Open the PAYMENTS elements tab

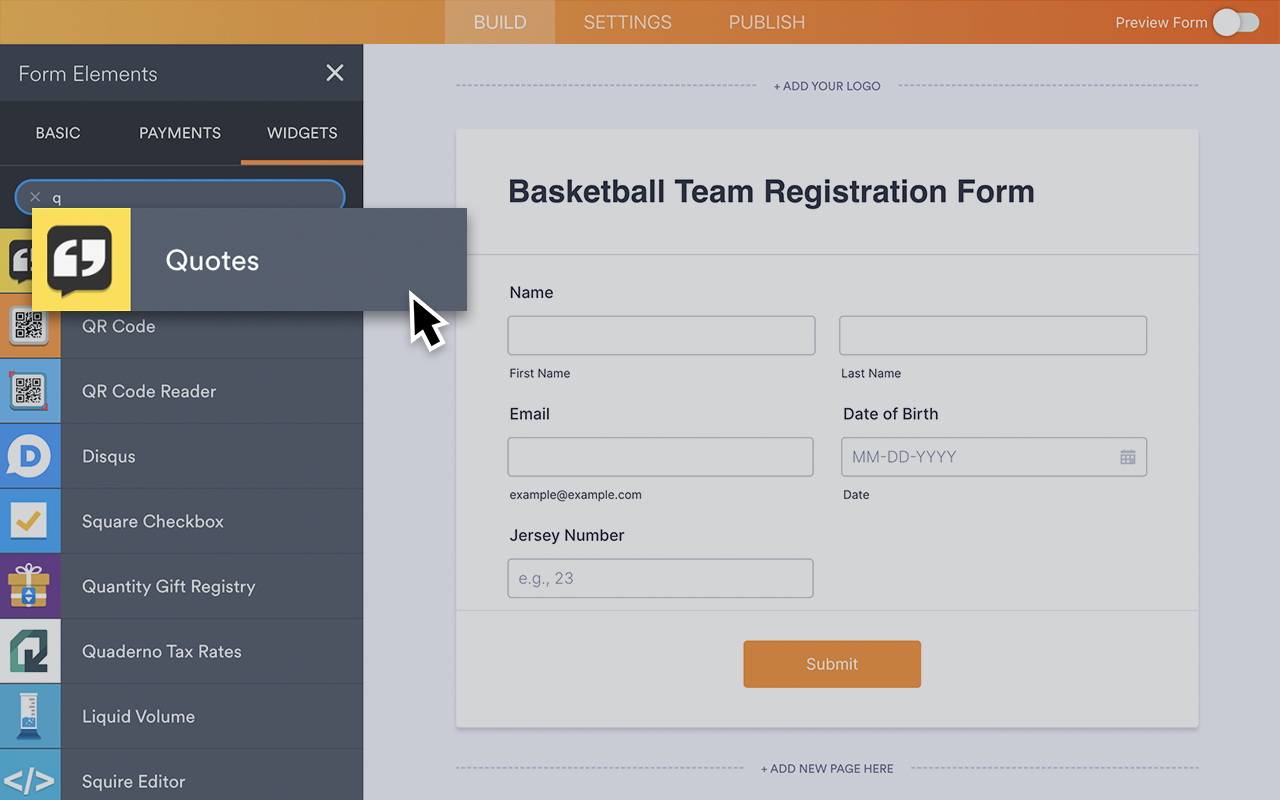click(x=179, y=132)
